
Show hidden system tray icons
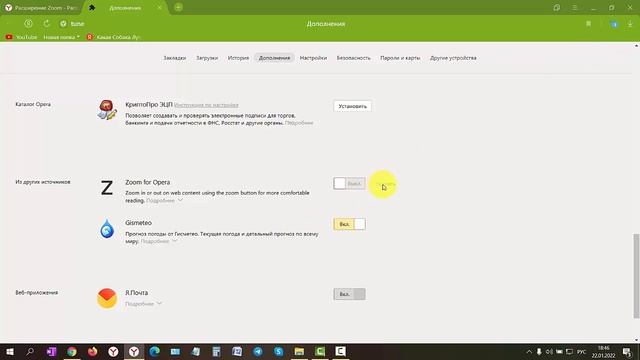tap(529, 352)
